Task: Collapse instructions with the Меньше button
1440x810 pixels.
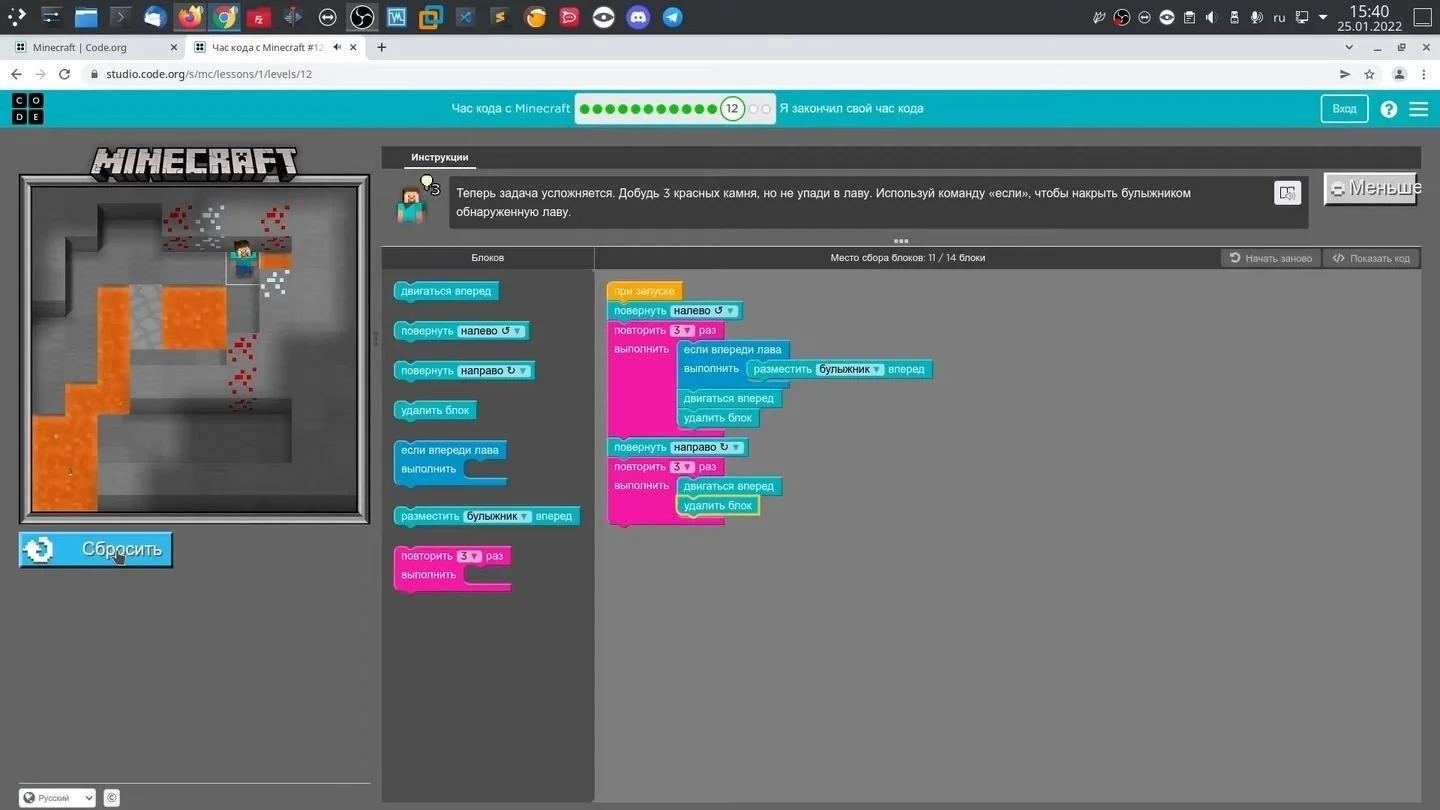Action: tap(1371, 188)
